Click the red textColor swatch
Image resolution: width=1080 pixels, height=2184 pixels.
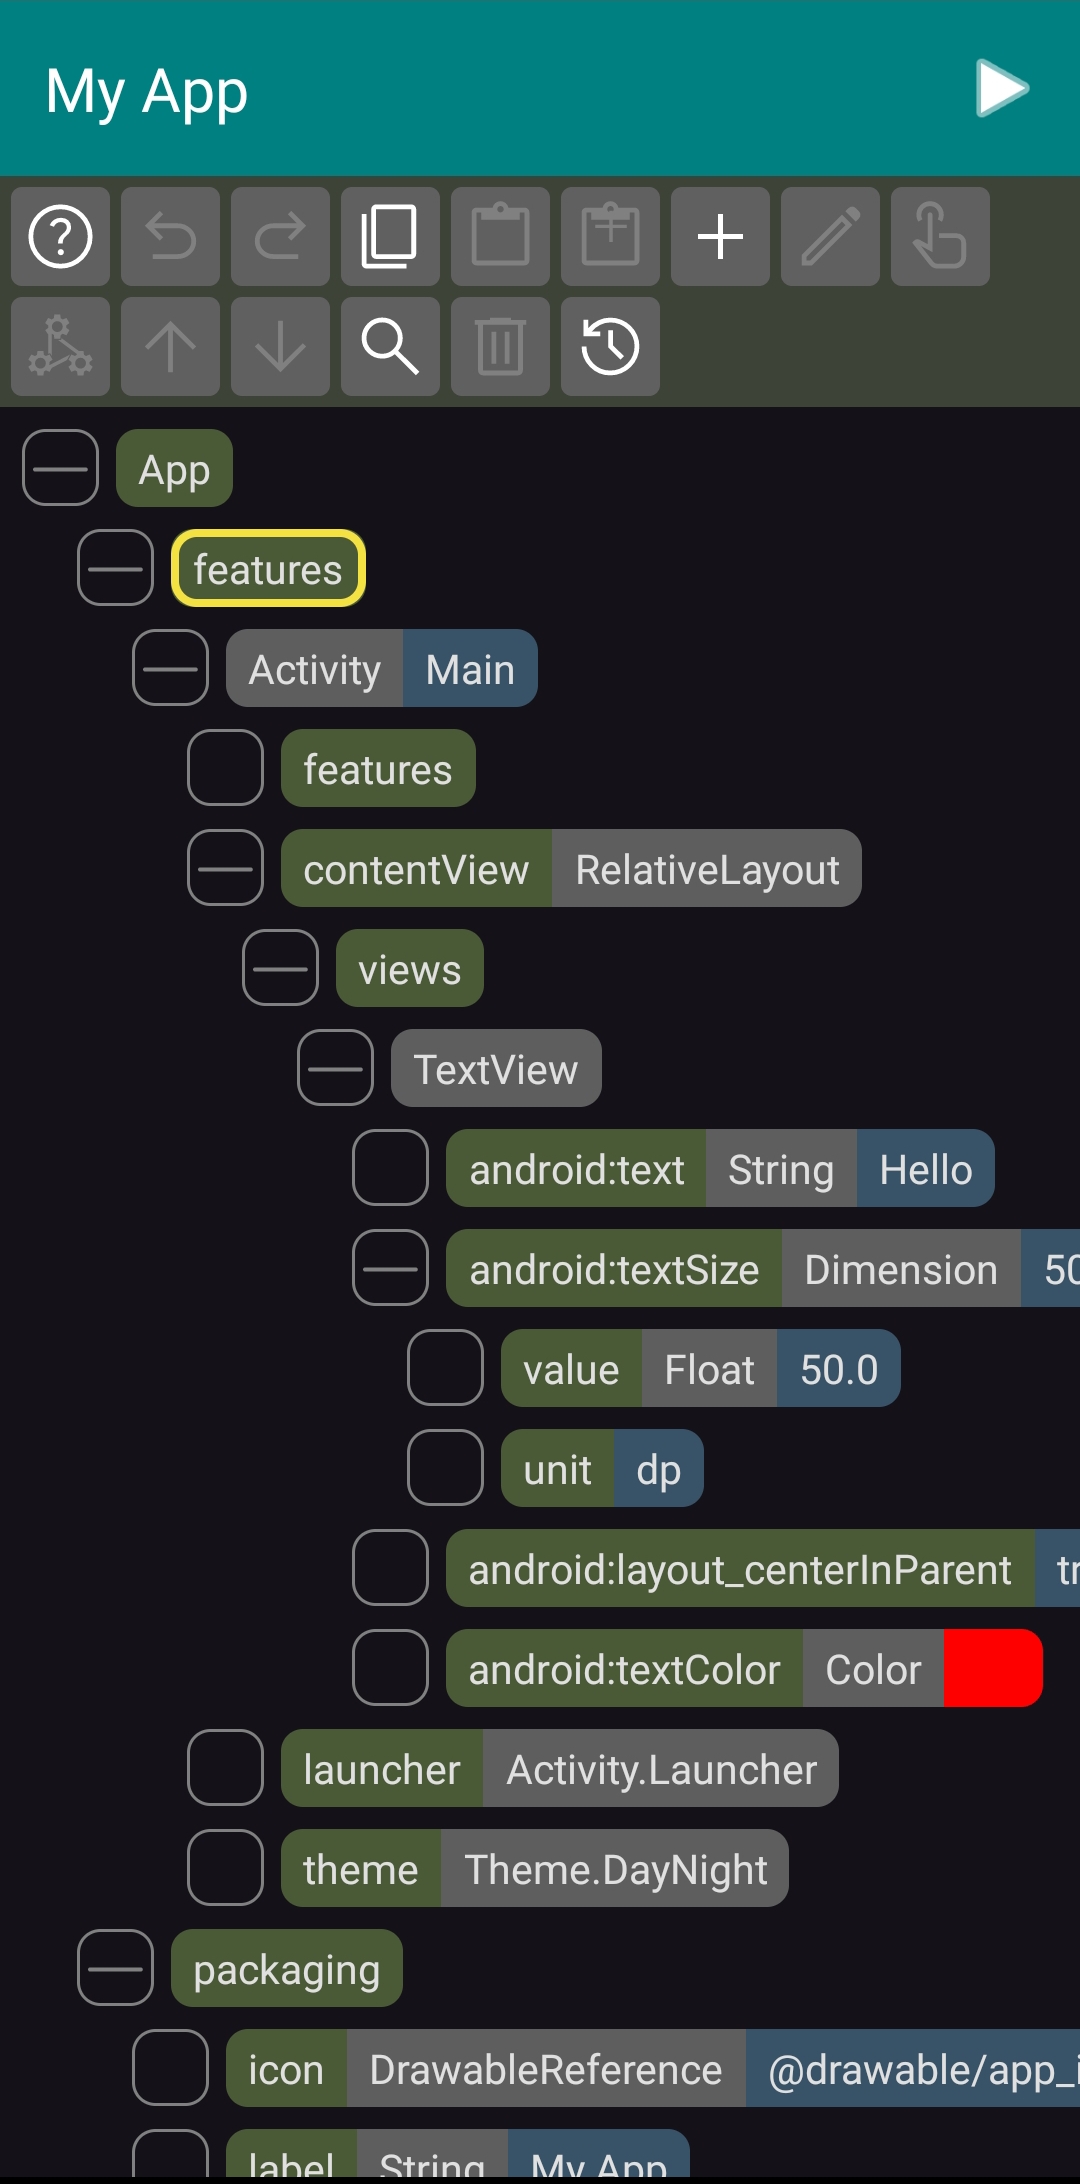point(992,1668)
